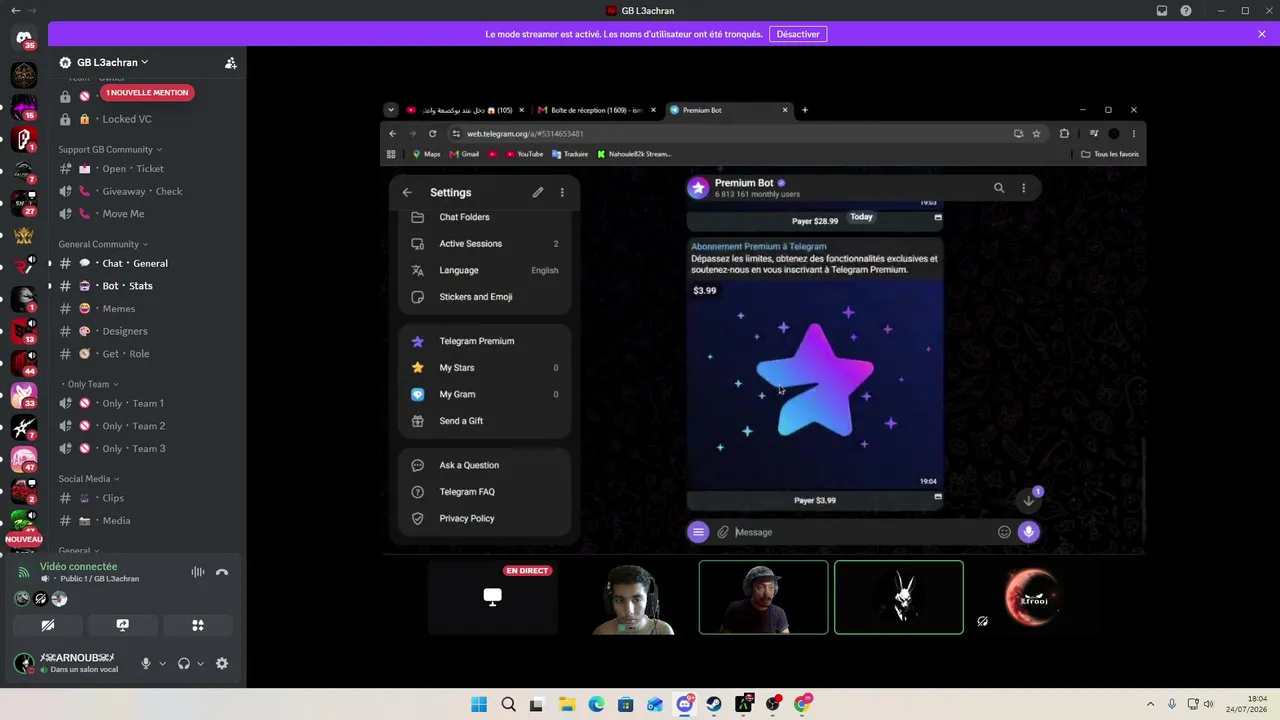Click search icon in Premium Bot chat header
The height and width of the screenshot is (720, 1280).
(998, 187)
